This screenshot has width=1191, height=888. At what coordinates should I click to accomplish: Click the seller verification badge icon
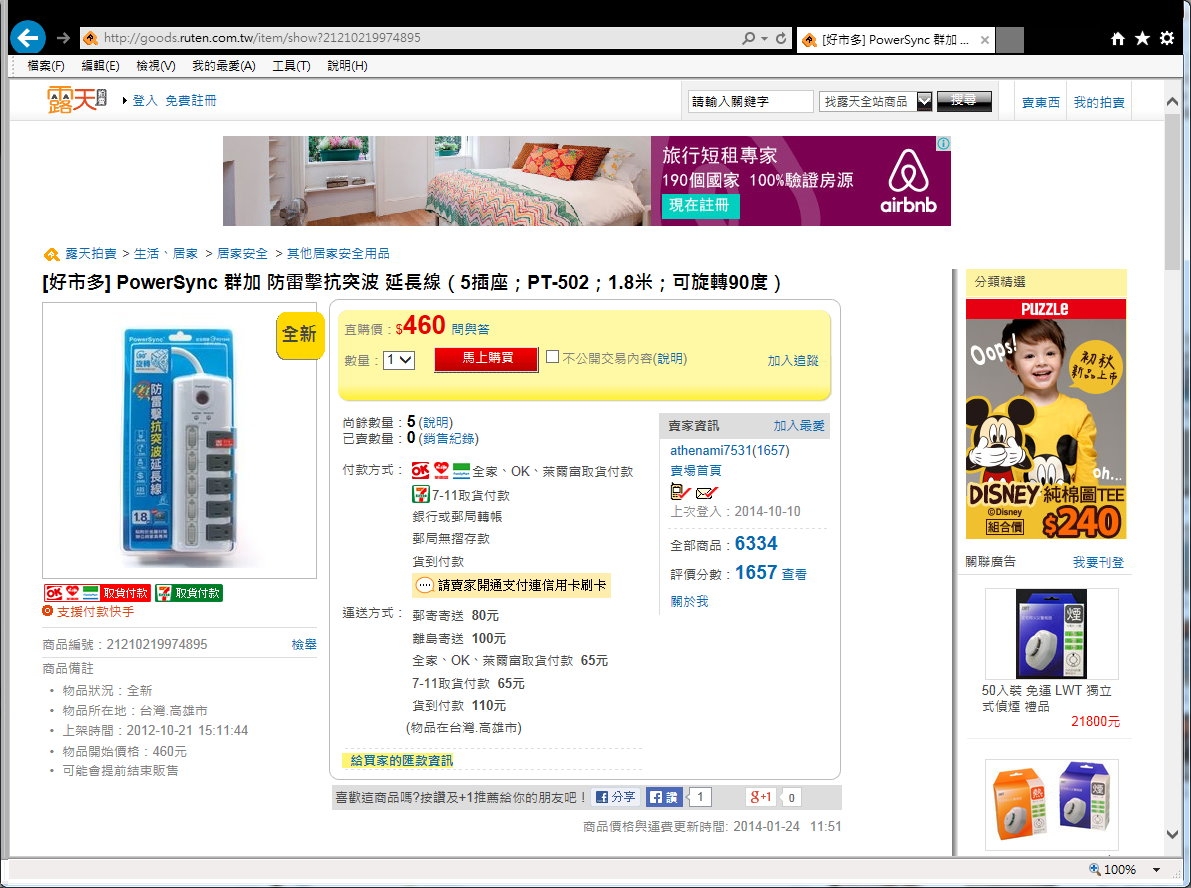pyautogui.click(x=679, y=491)
